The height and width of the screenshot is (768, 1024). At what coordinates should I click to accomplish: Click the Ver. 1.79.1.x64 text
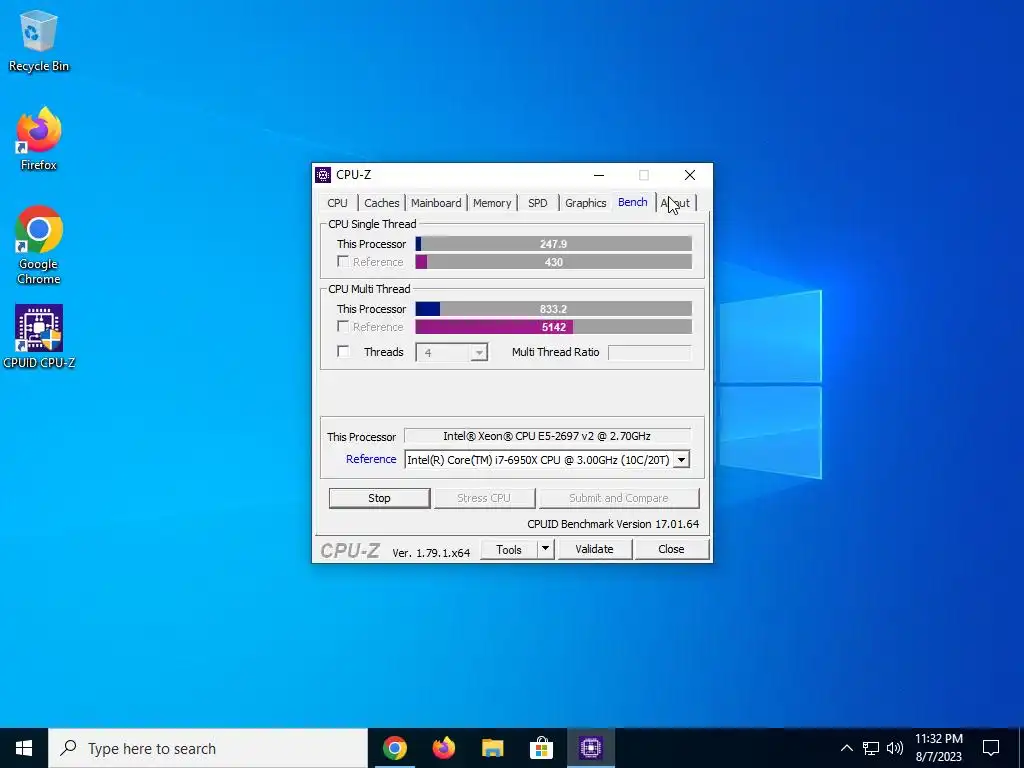(x=431, y=552)
